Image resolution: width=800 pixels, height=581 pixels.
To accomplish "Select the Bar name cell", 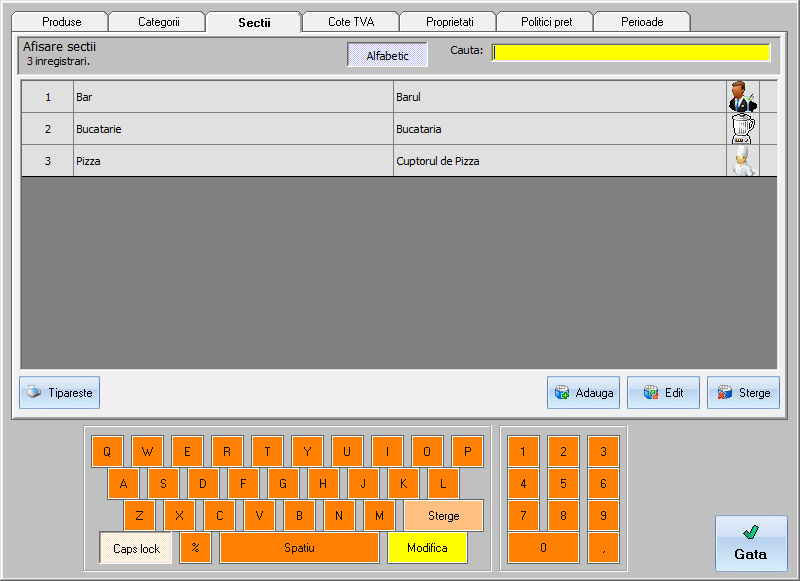I will click(233, 97).
